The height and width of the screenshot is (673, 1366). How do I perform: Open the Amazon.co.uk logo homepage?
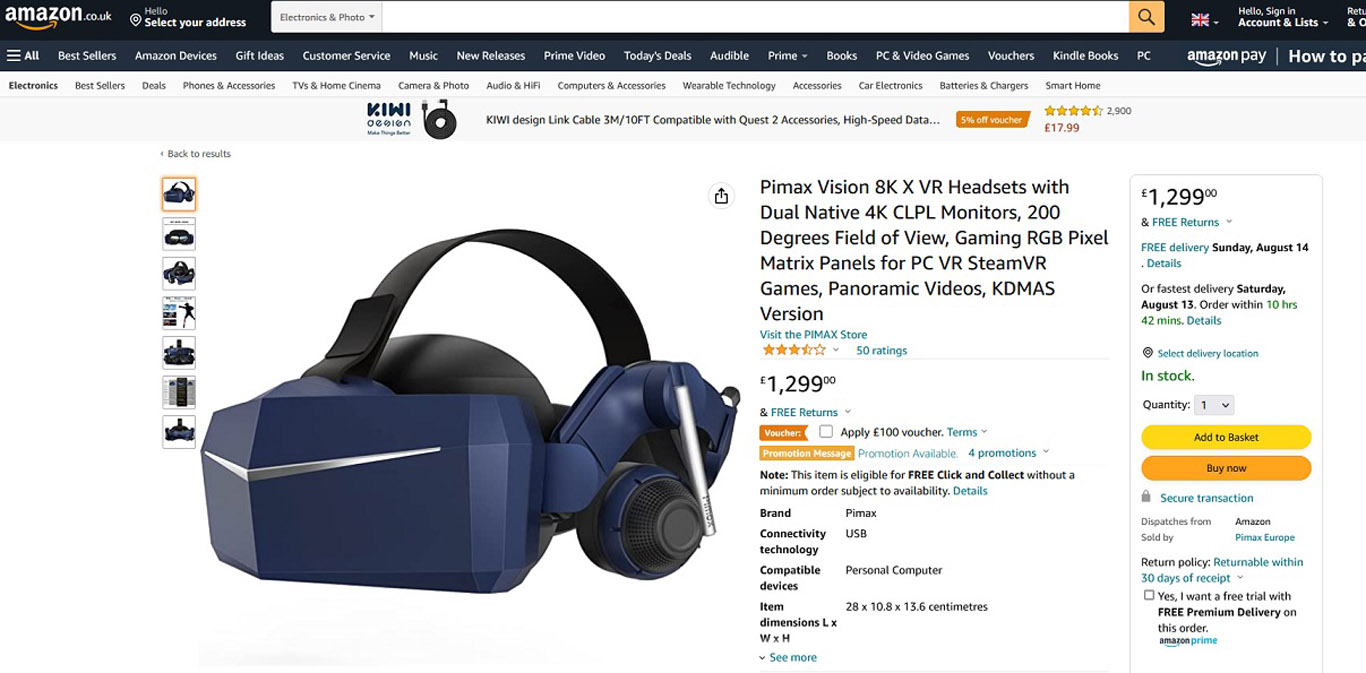click(59, 17)
